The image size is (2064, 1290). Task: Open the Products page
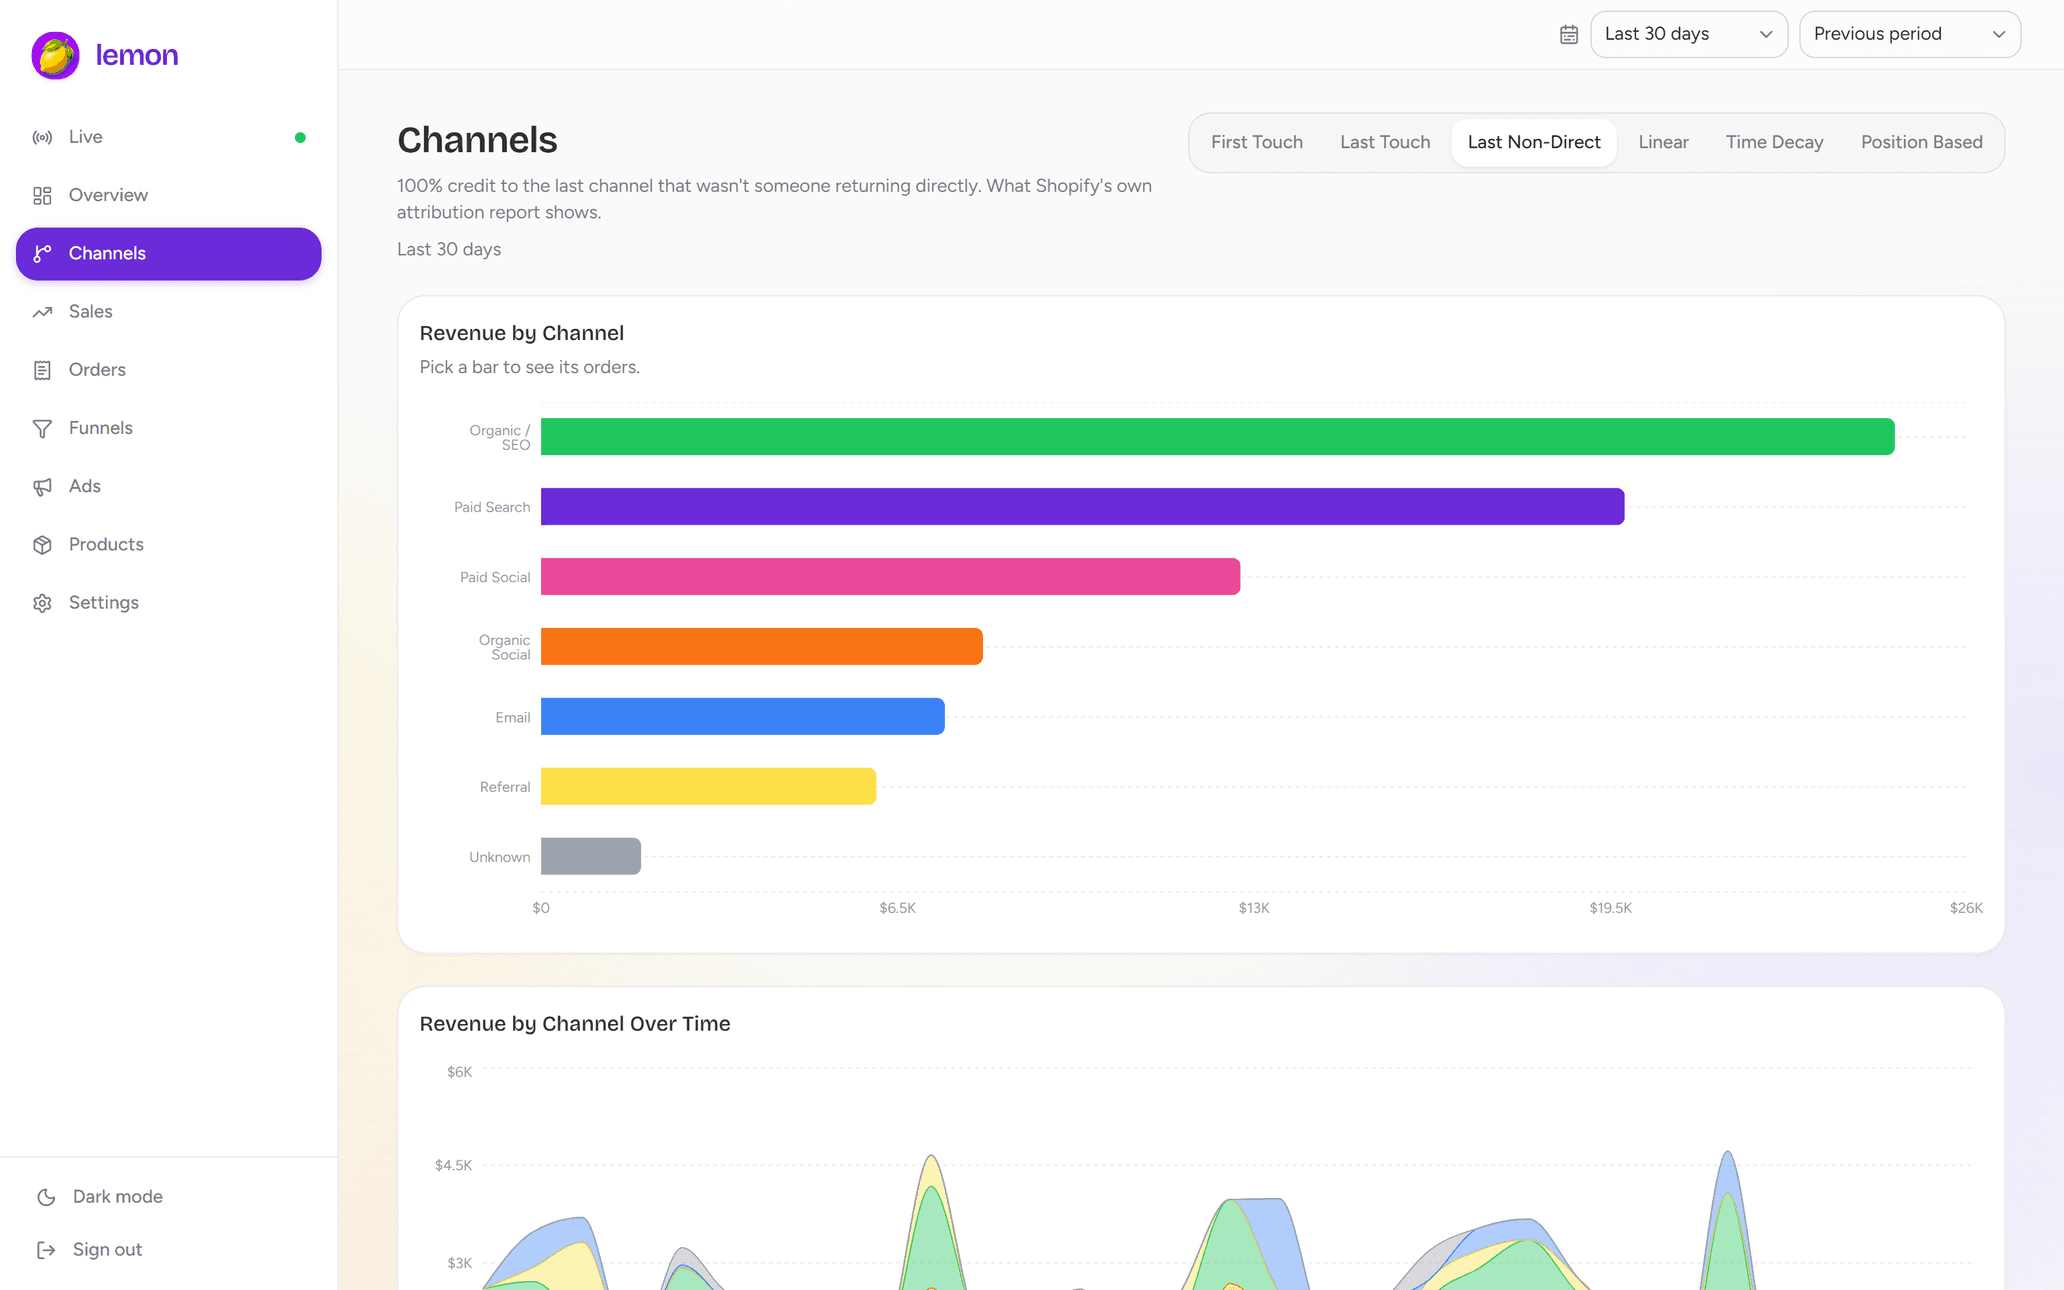click(168, 545)
